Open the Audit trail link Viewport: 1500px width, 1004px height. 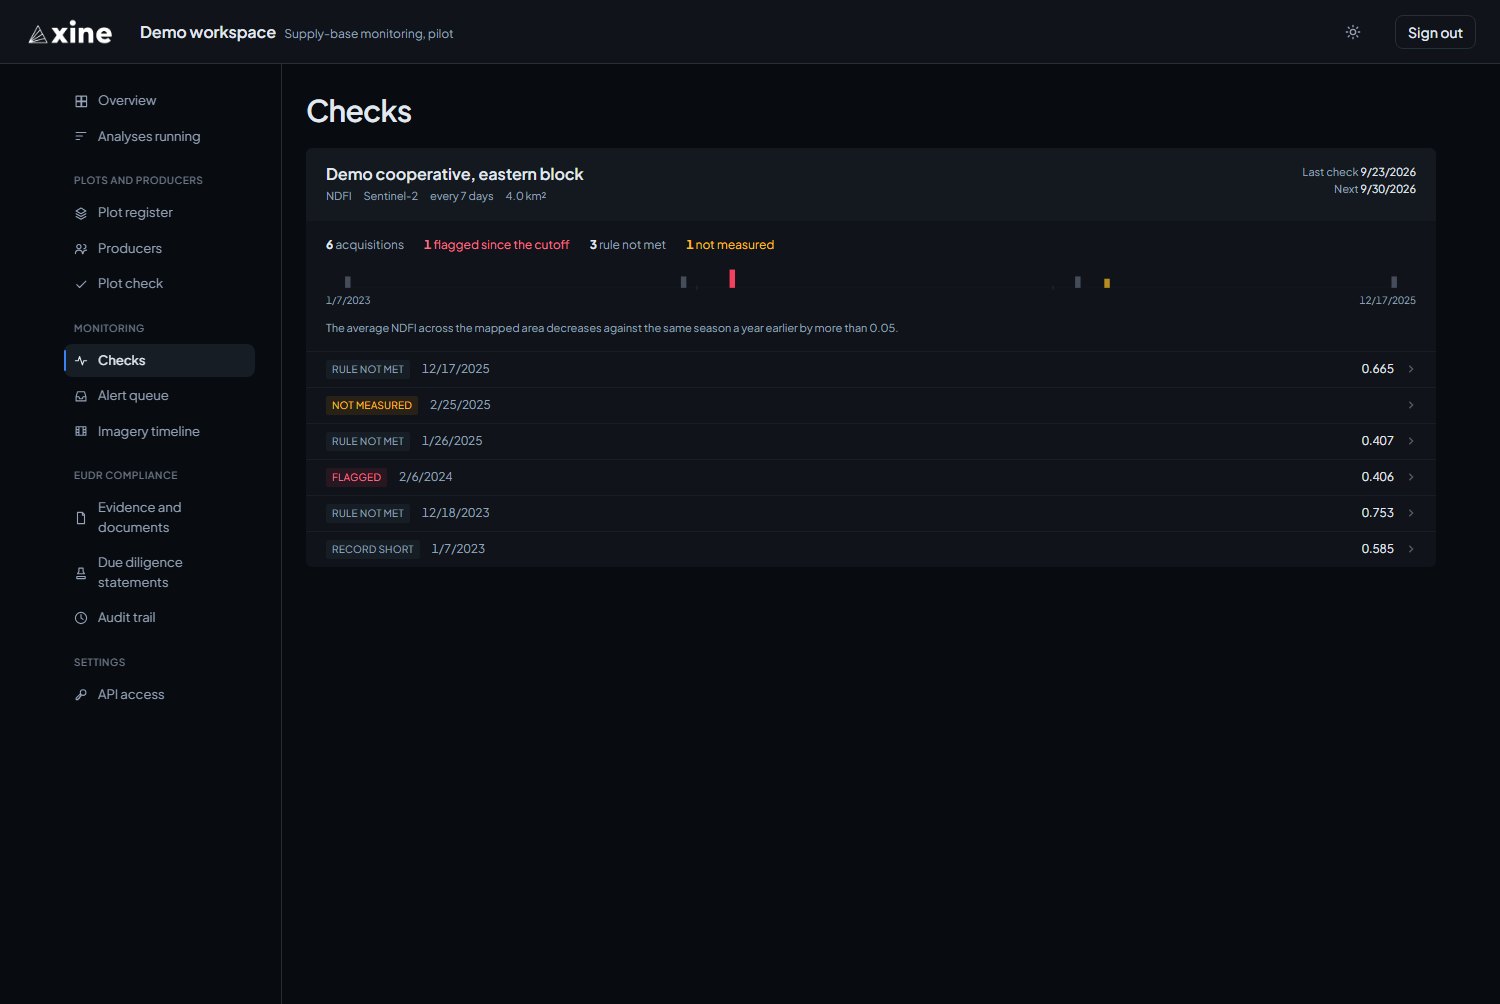(160, 618)
